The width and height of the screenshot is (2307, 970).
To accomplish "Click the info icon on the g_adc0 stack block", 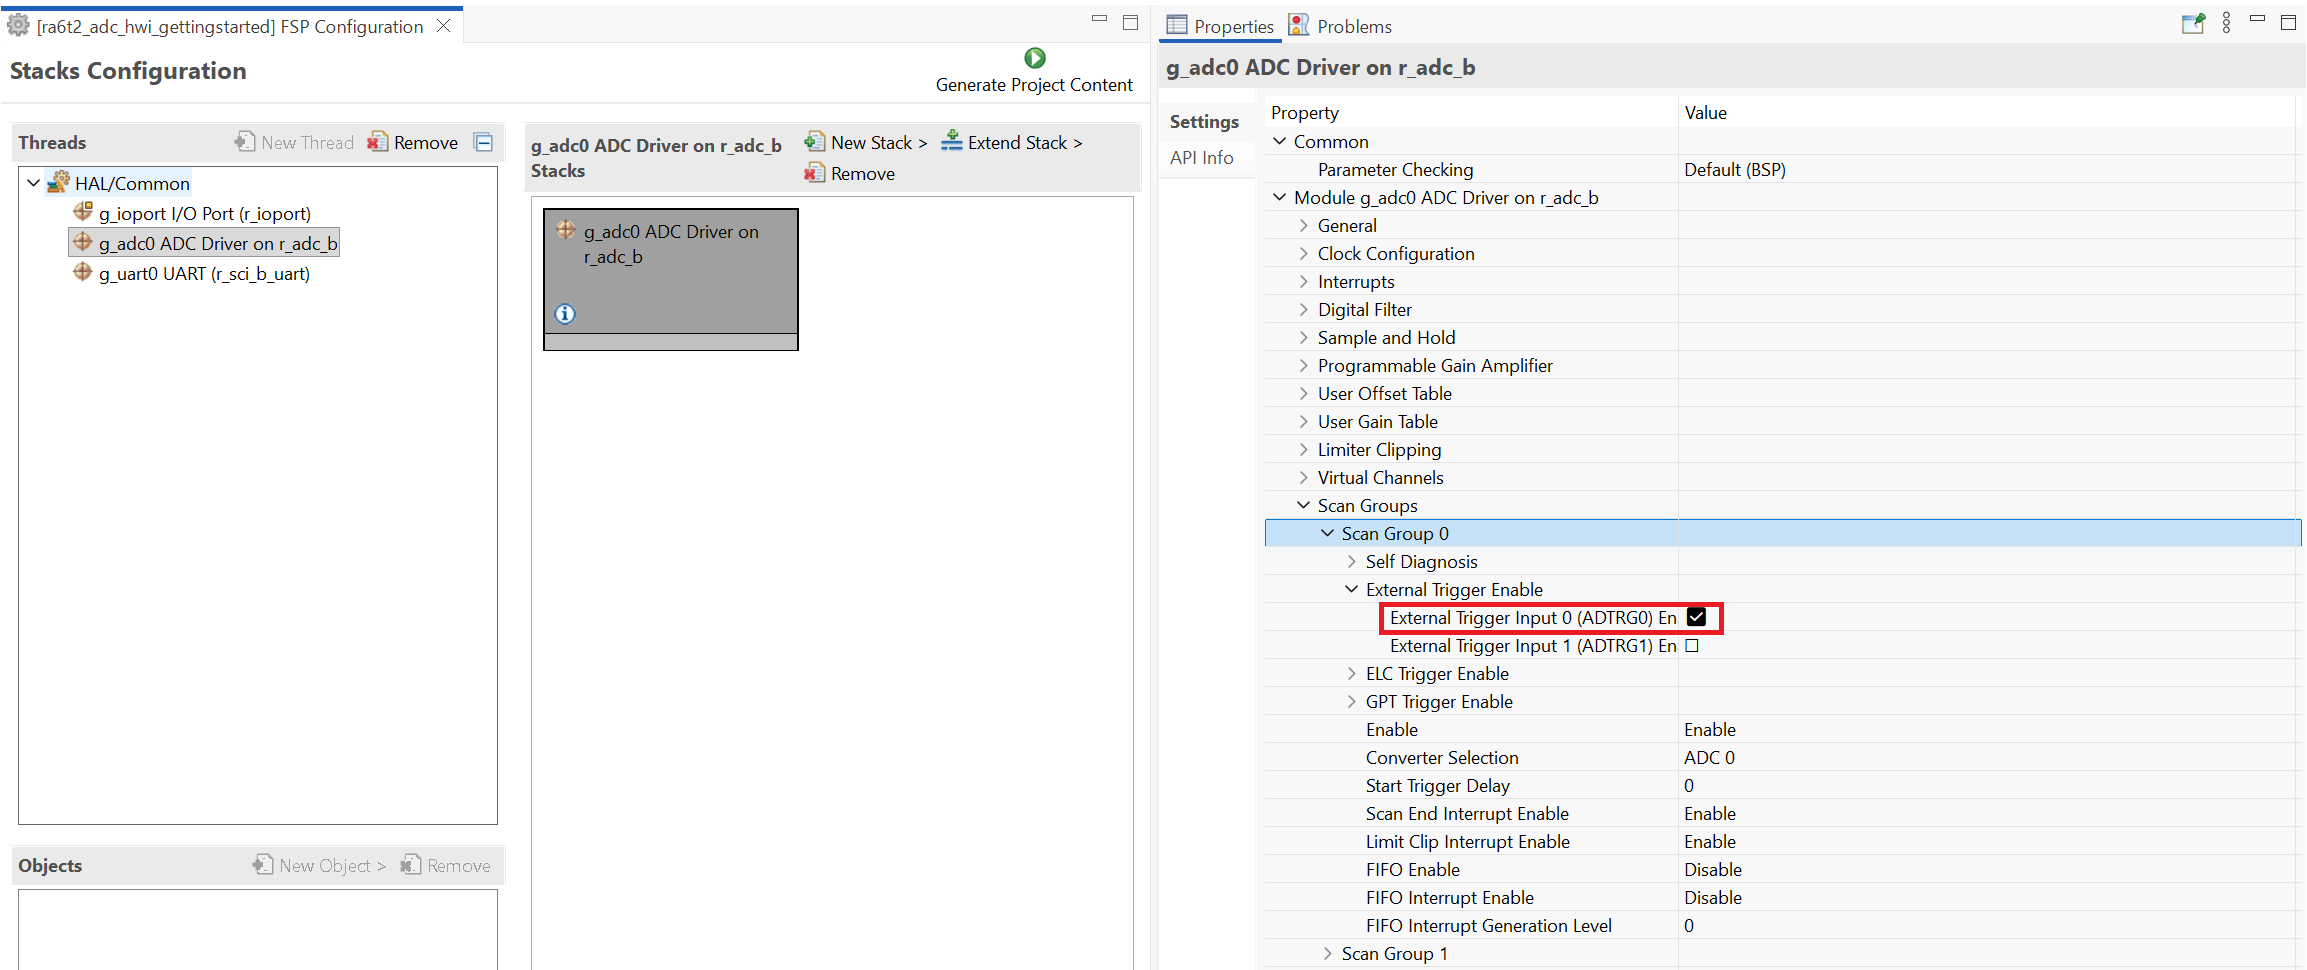I will pos(565,314).
